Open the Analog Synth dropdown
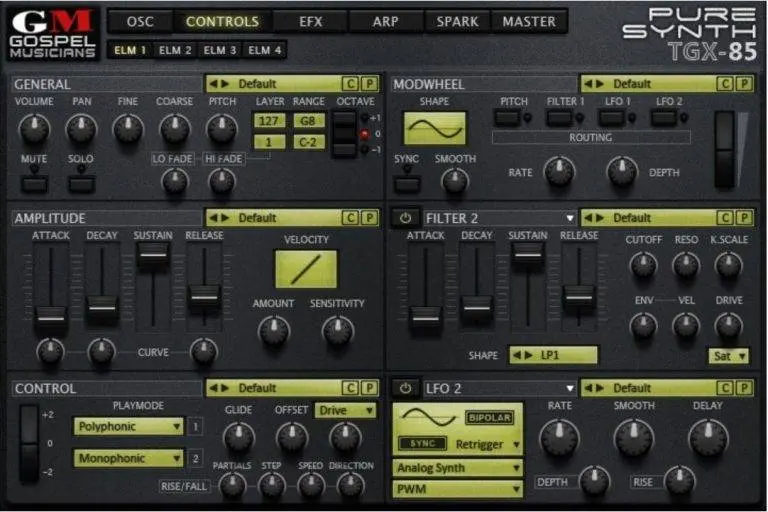Image resolution: width=768 pixels, height=512 pixels. point(457,468)
